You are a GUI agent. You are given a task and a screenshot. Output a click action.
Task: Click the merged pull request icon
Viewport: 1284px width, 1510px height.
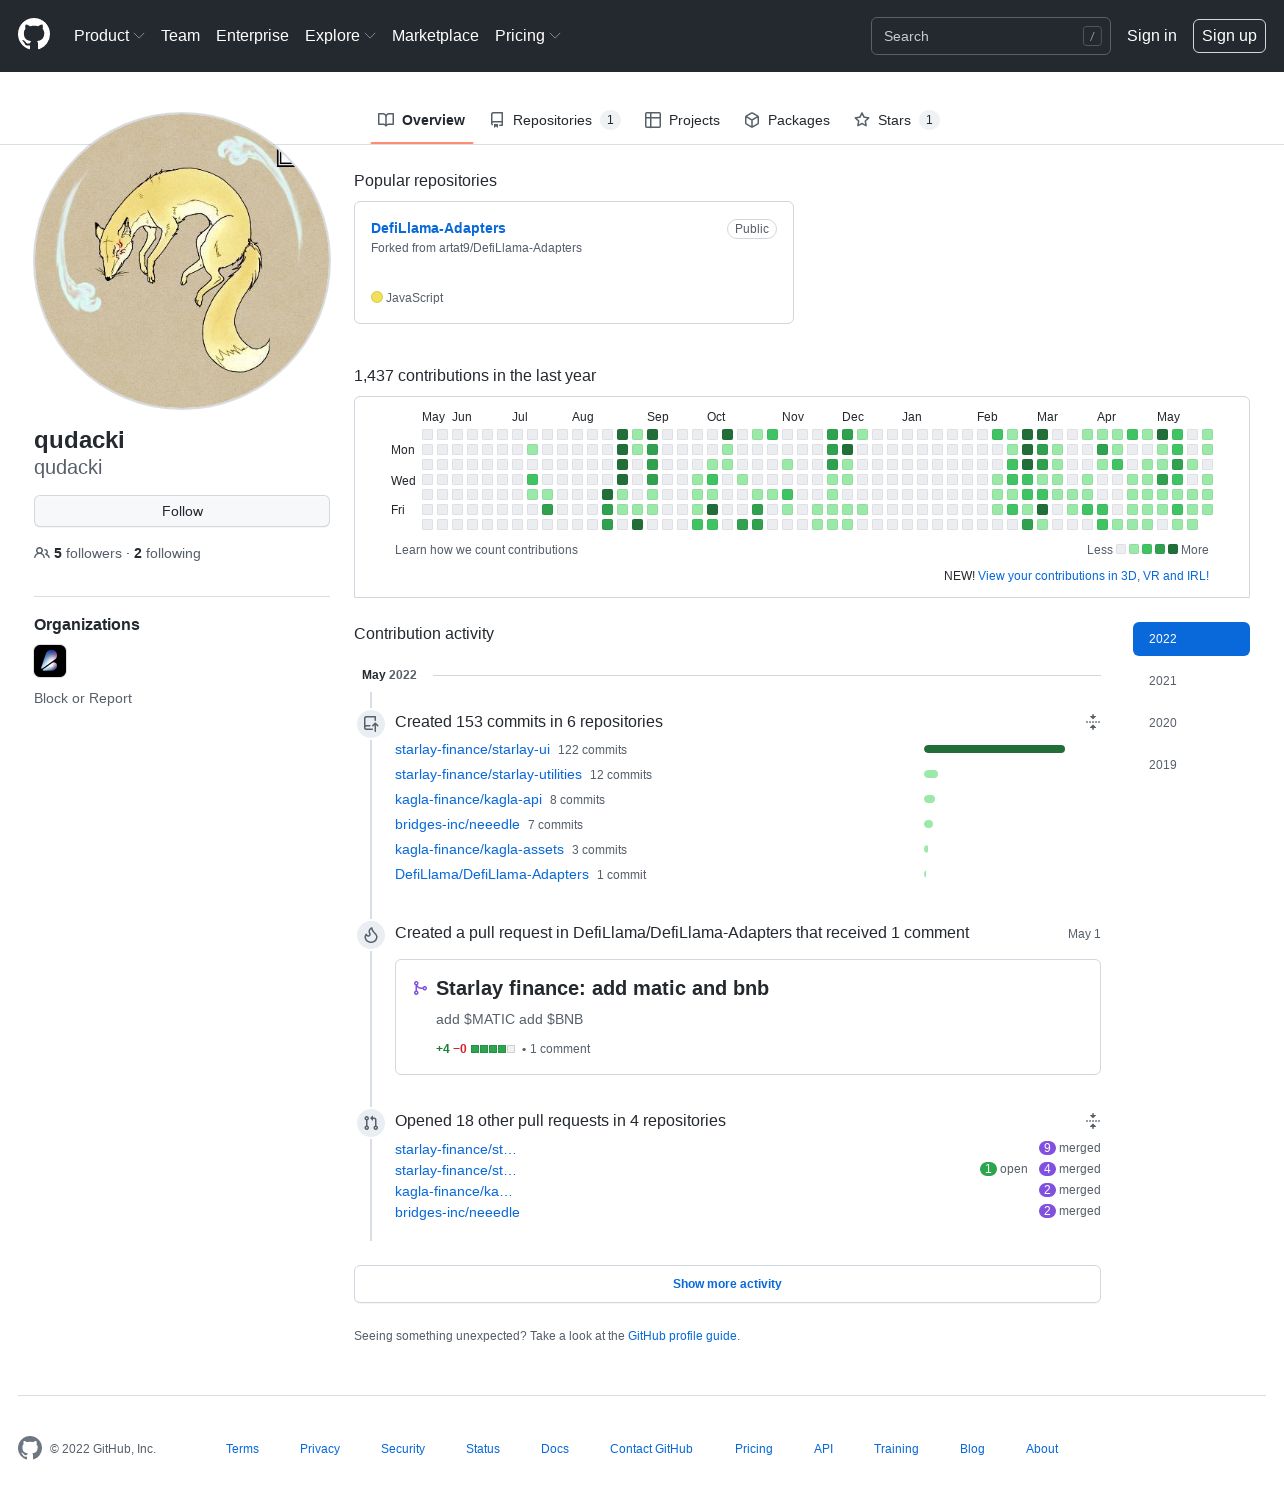pos(420,988)
